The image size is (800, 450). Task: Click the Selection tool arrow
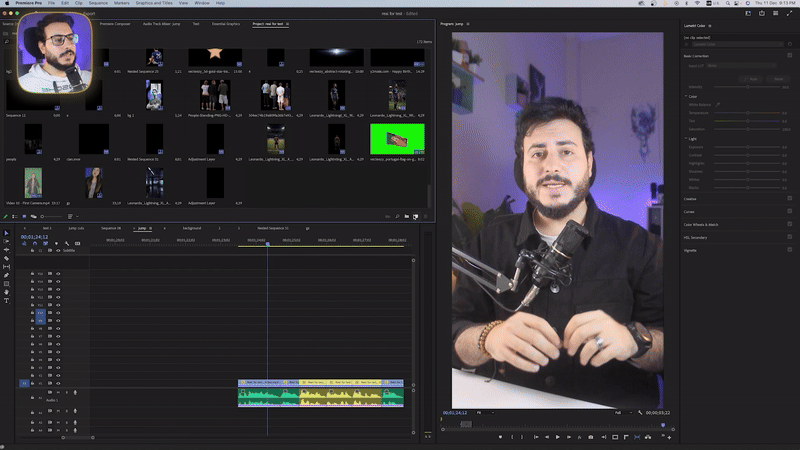(6, 233)
